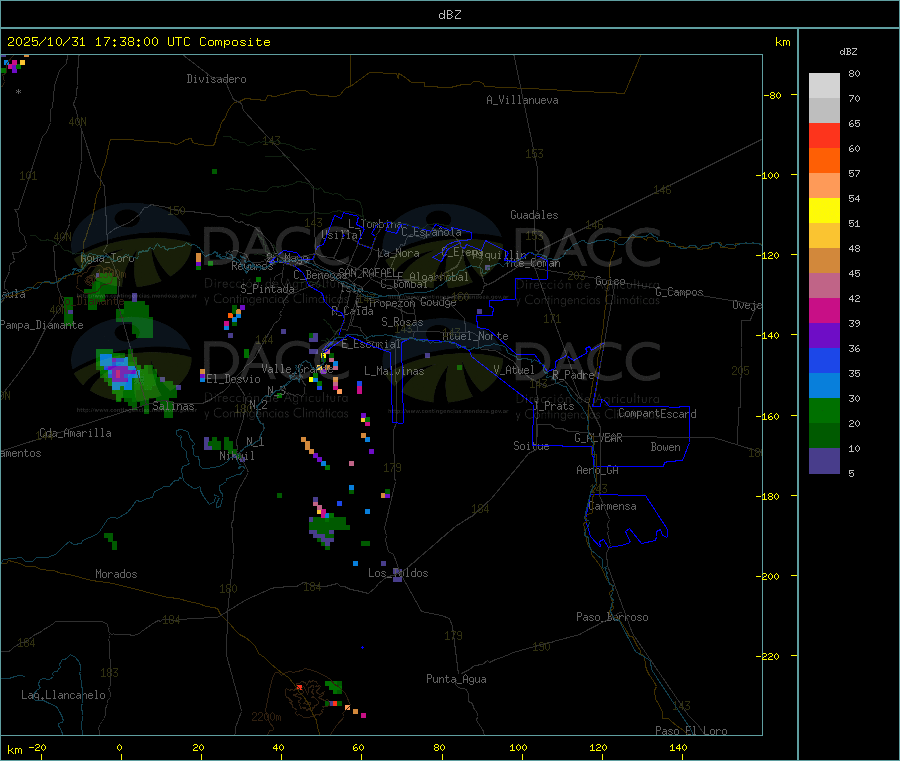The image size is (900, 761).
Task: Click the Guadales map label
Action: [x=534, y=215]
